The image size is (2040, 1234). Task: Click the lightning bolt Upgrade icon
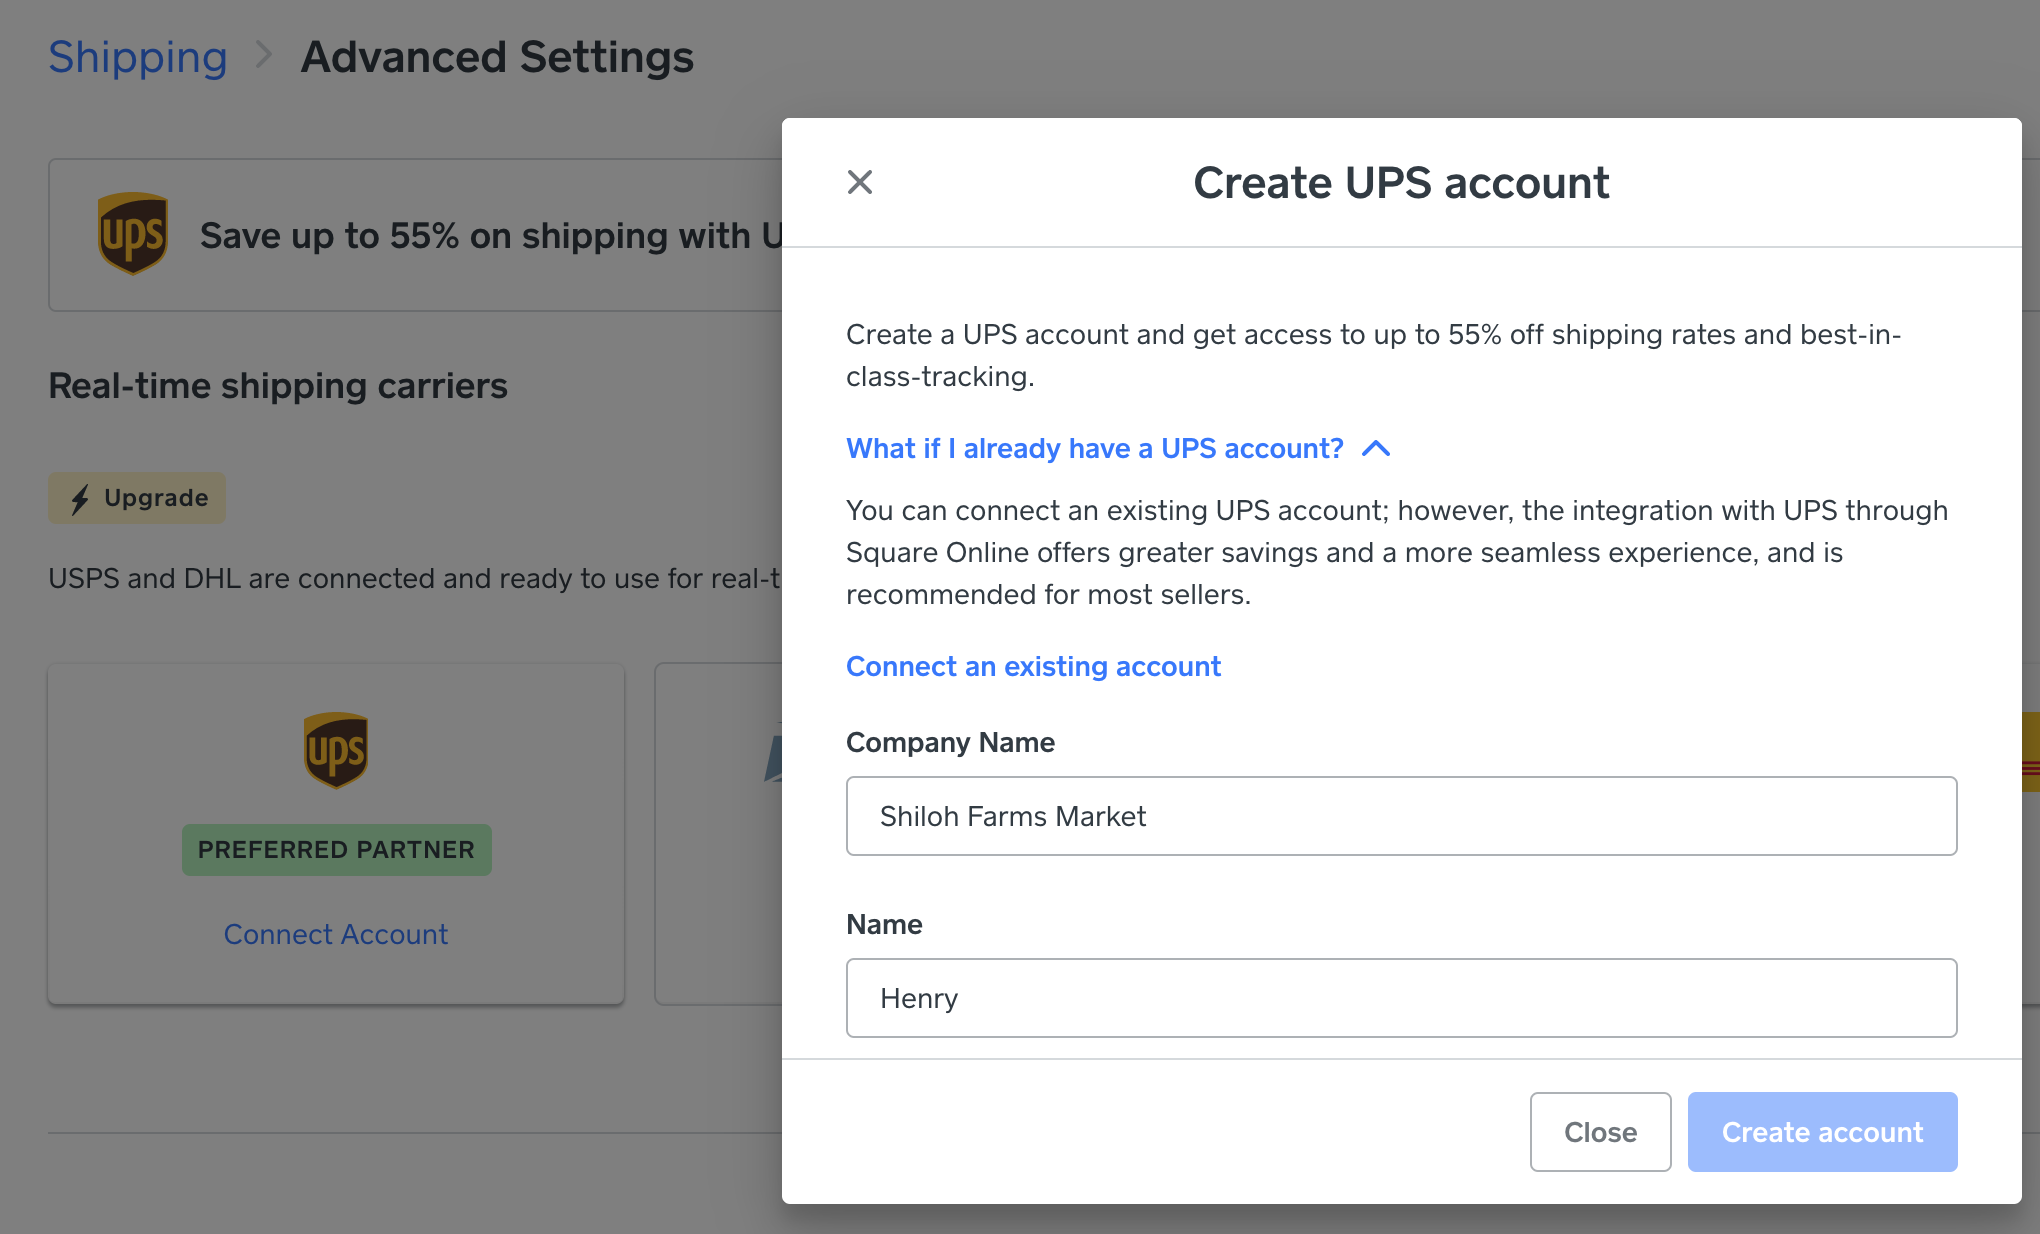pyautogui.click(x=80, y=498)
